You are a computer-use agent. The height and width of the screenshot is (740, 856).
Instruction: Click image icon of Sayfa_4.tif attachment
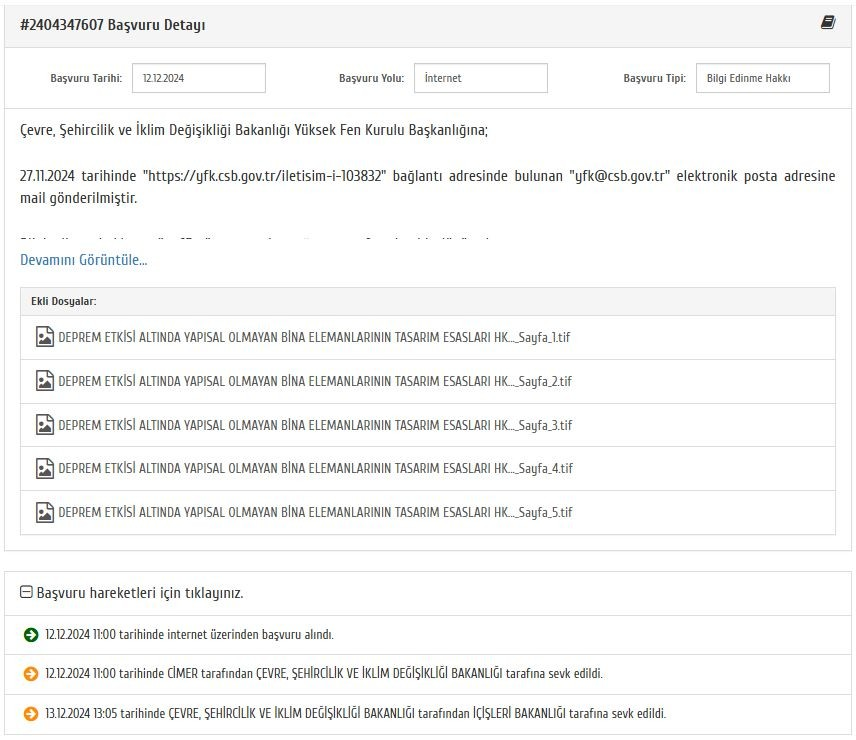pos(45,468)
